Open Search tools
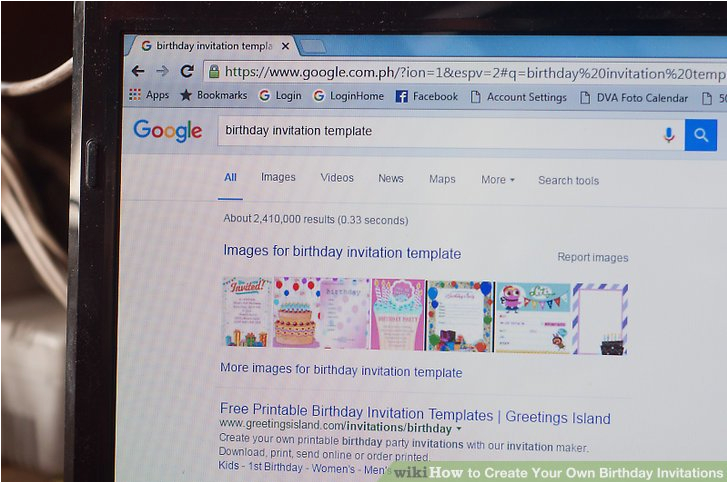Image resolution: width=728 pixels, height=483 pixels. (x=568, y=180)
